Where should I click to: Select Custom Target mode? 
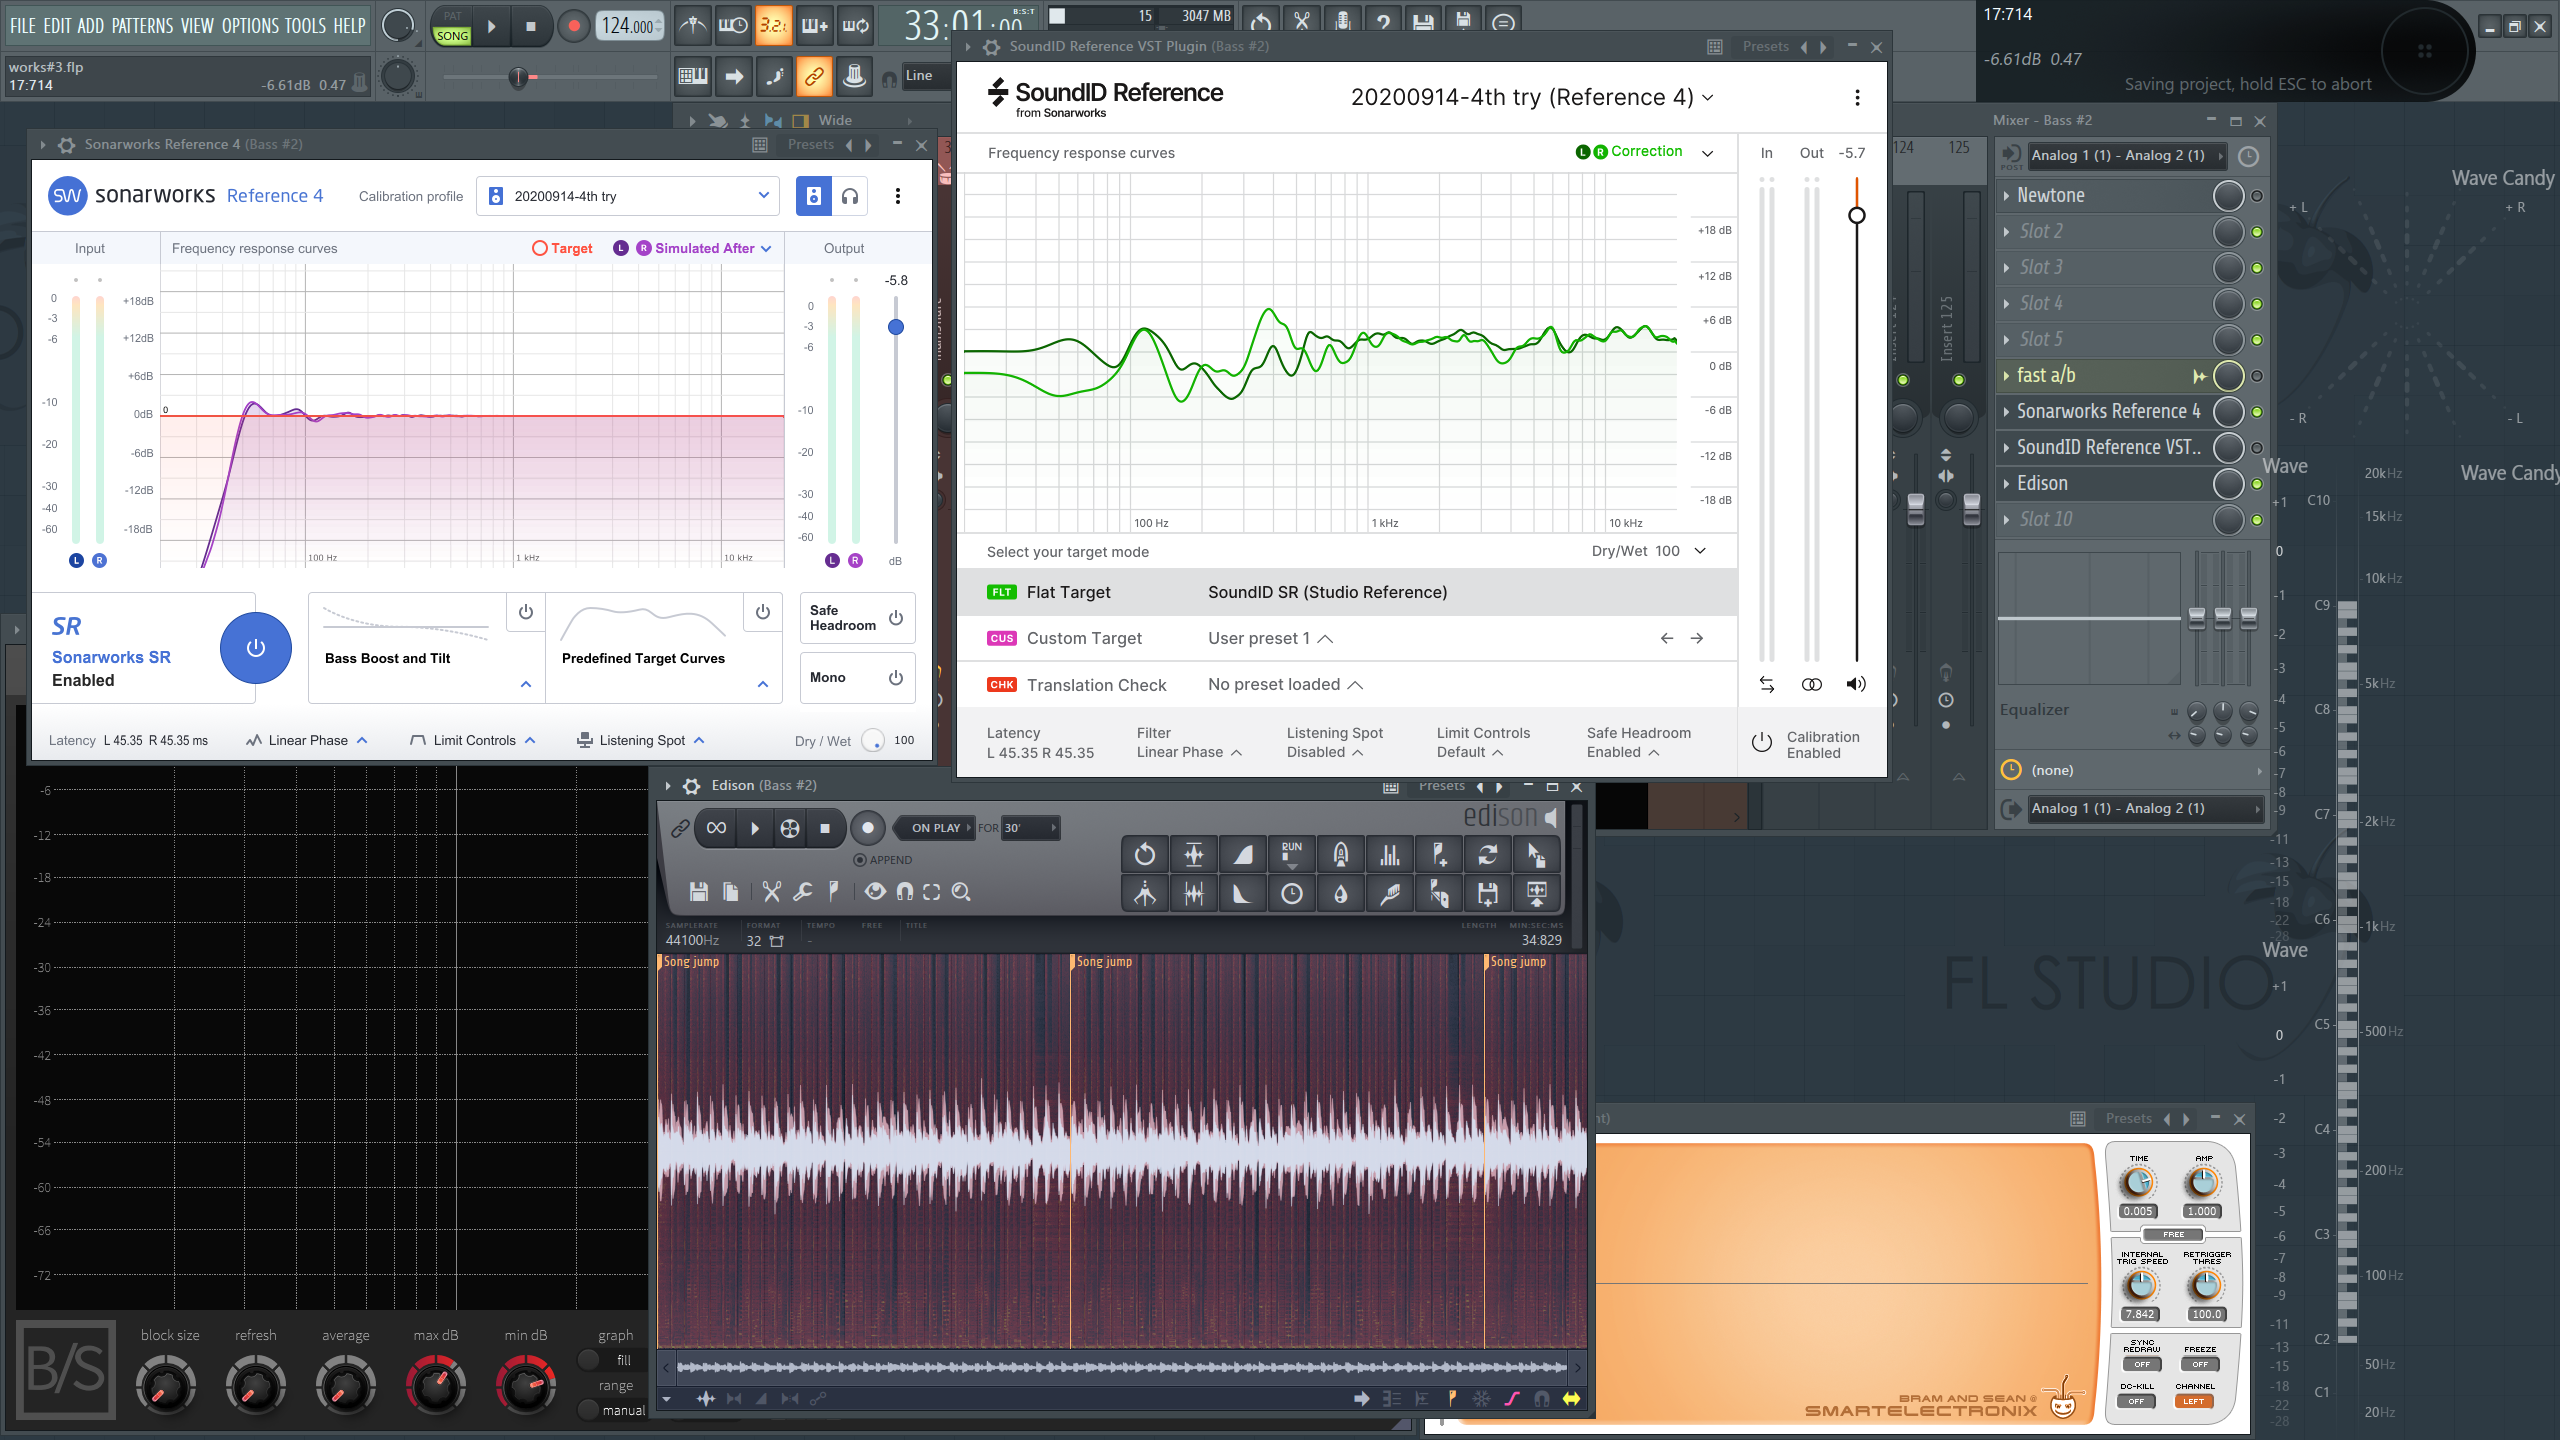1346,638
